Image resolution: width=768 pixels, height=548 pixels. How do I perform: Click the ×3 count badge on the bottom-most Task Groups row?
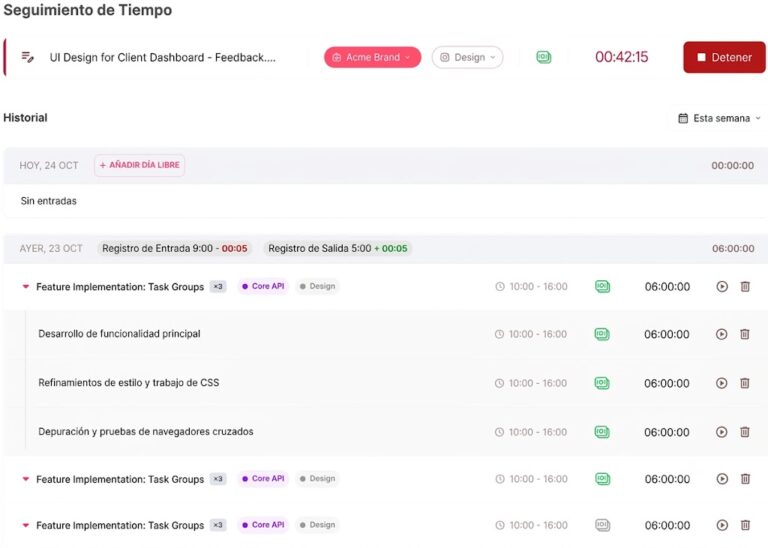(218, 525)
